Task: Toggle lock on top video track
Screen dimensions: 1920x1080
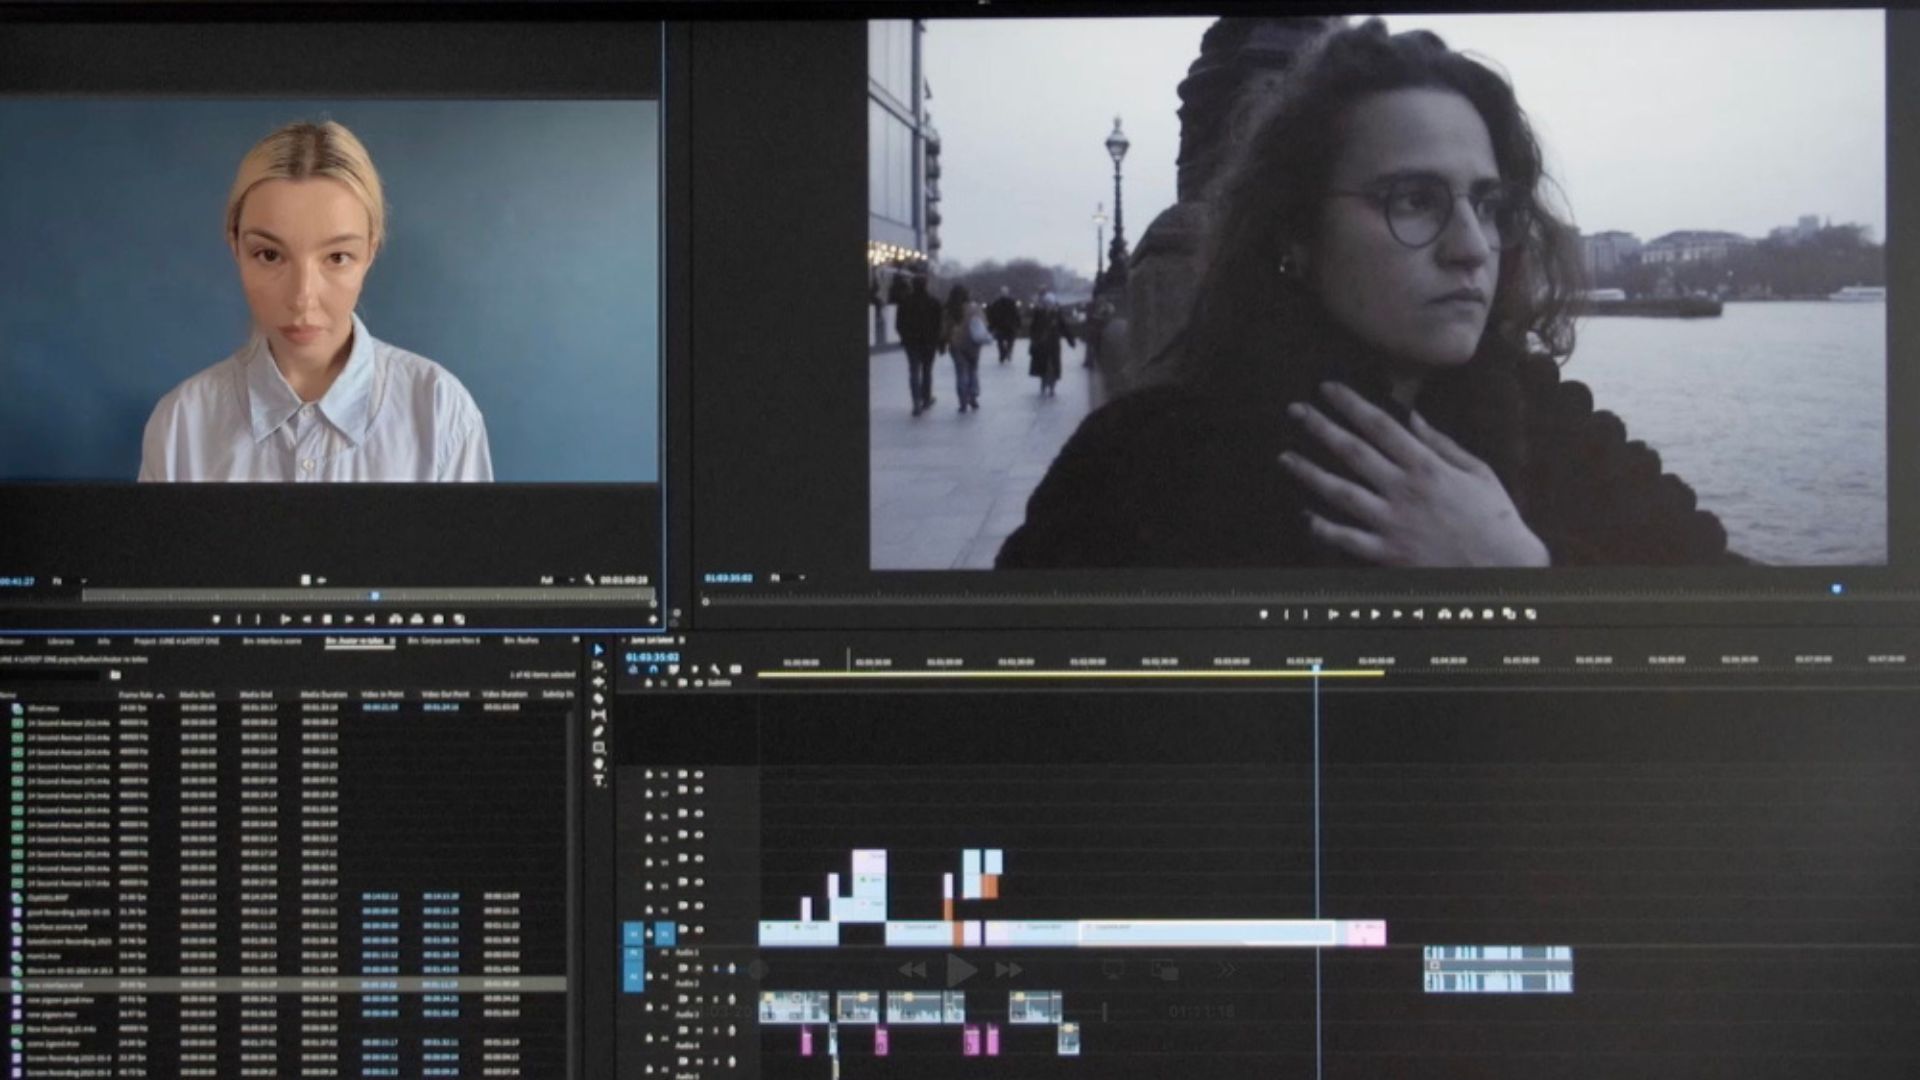Action: 648,774
